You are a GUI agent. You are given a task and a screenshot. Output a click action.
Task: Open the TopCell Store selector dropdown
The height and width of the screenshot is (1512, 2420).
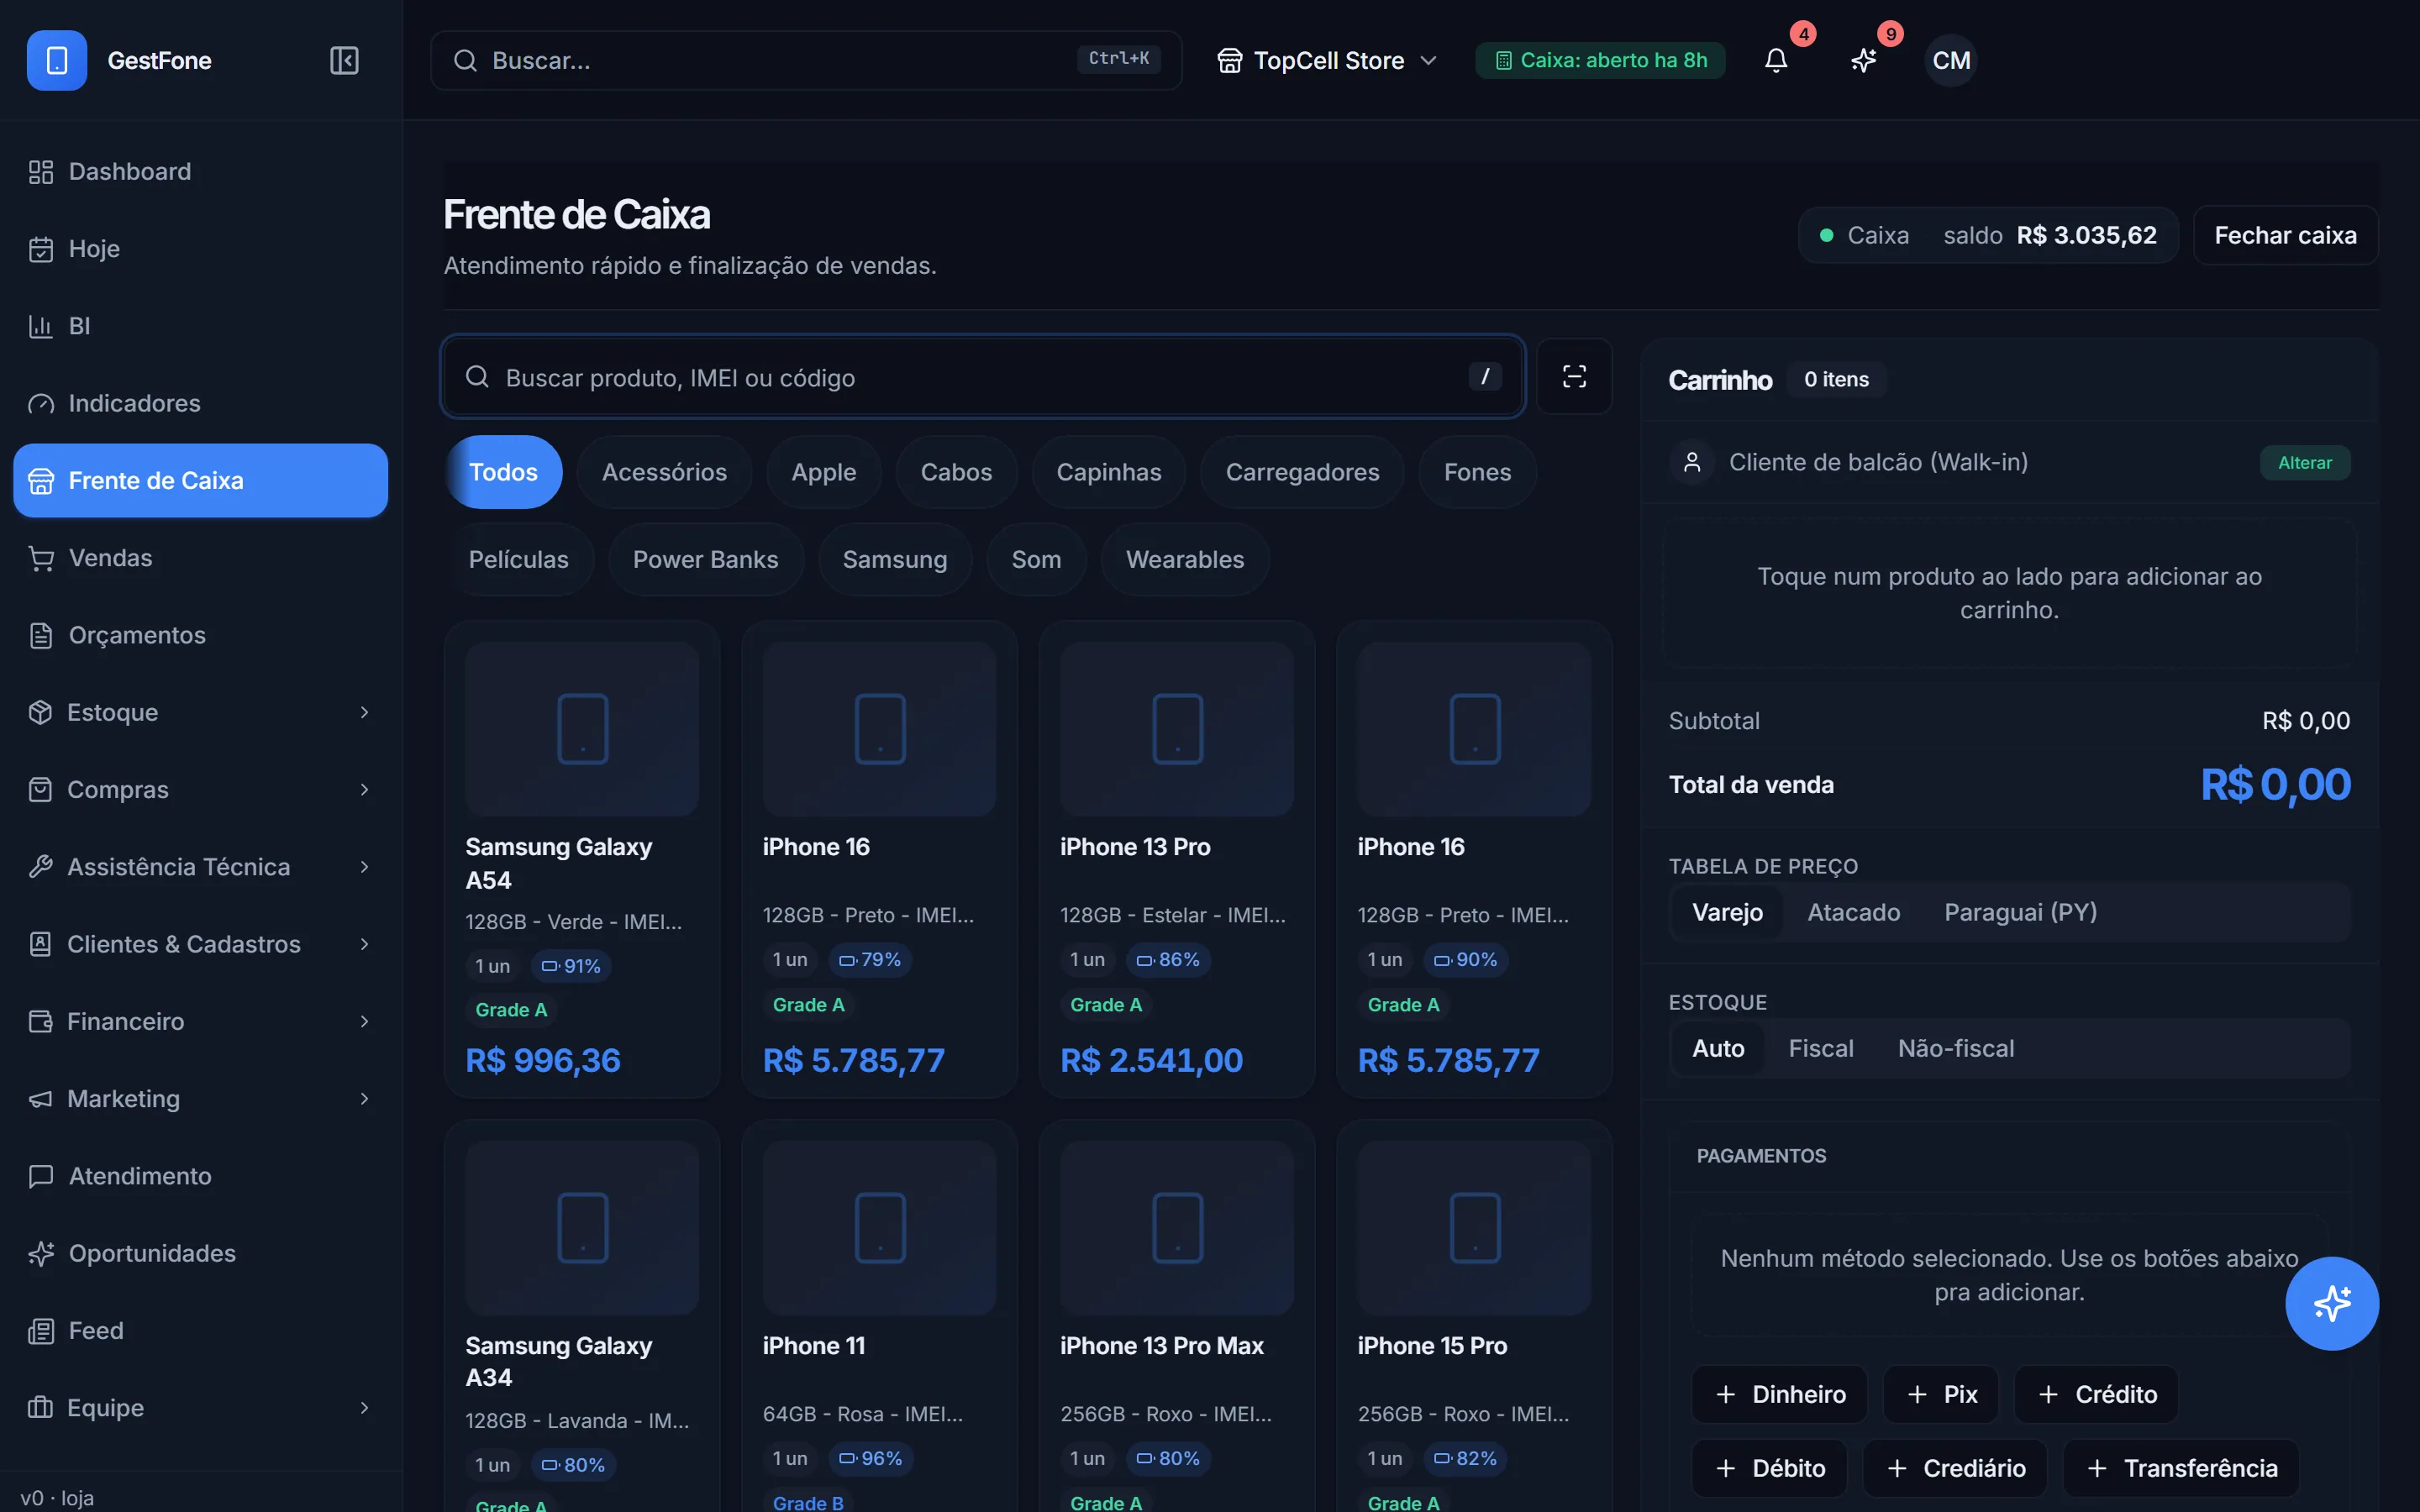coord(1327,60)
